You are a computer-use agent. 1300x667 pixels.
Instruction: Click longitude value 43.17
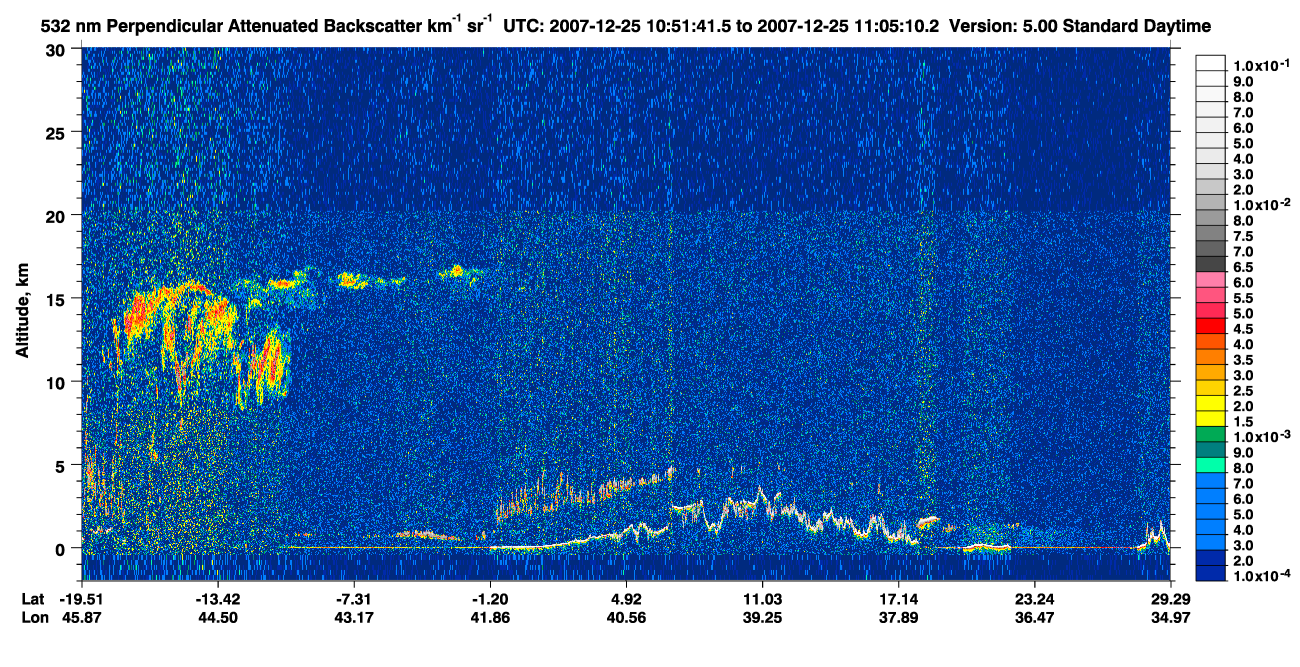tap(354, 617)
